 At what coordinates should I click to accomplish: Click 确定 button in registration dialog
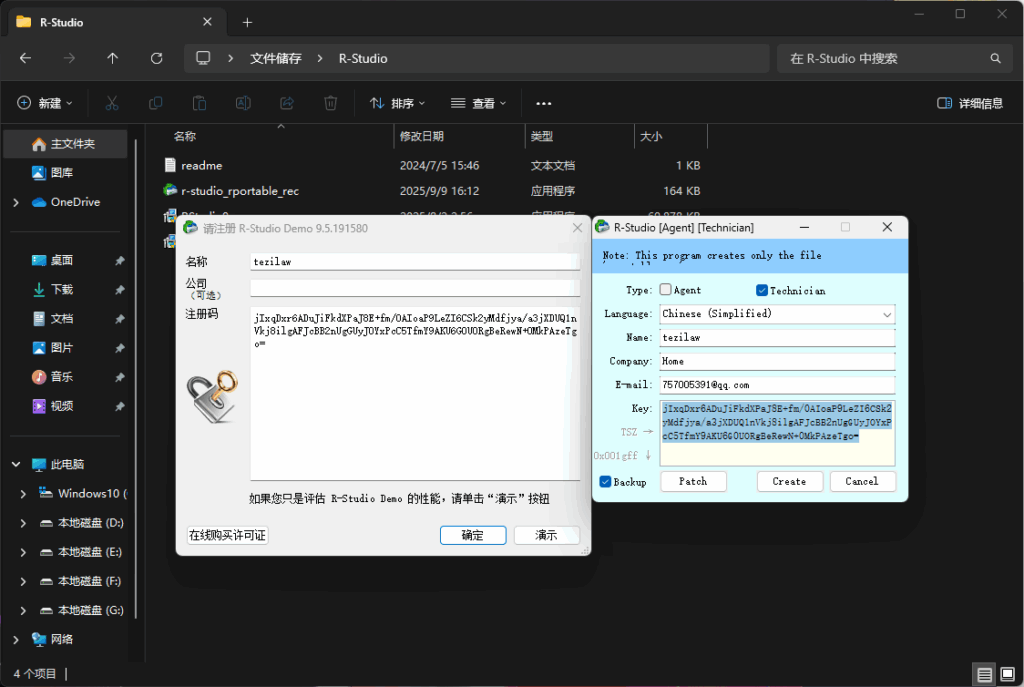(x=473, y=535)
